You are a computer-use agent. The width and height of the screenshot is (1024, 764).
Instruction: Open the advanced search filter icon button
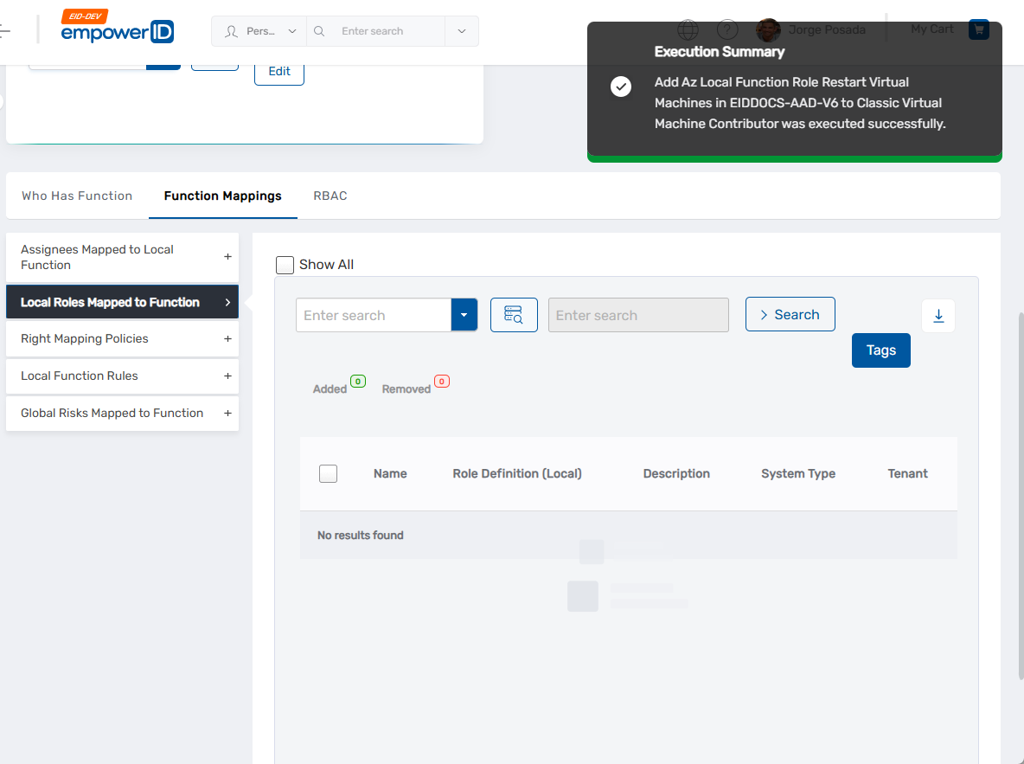(x=514, y=315)
